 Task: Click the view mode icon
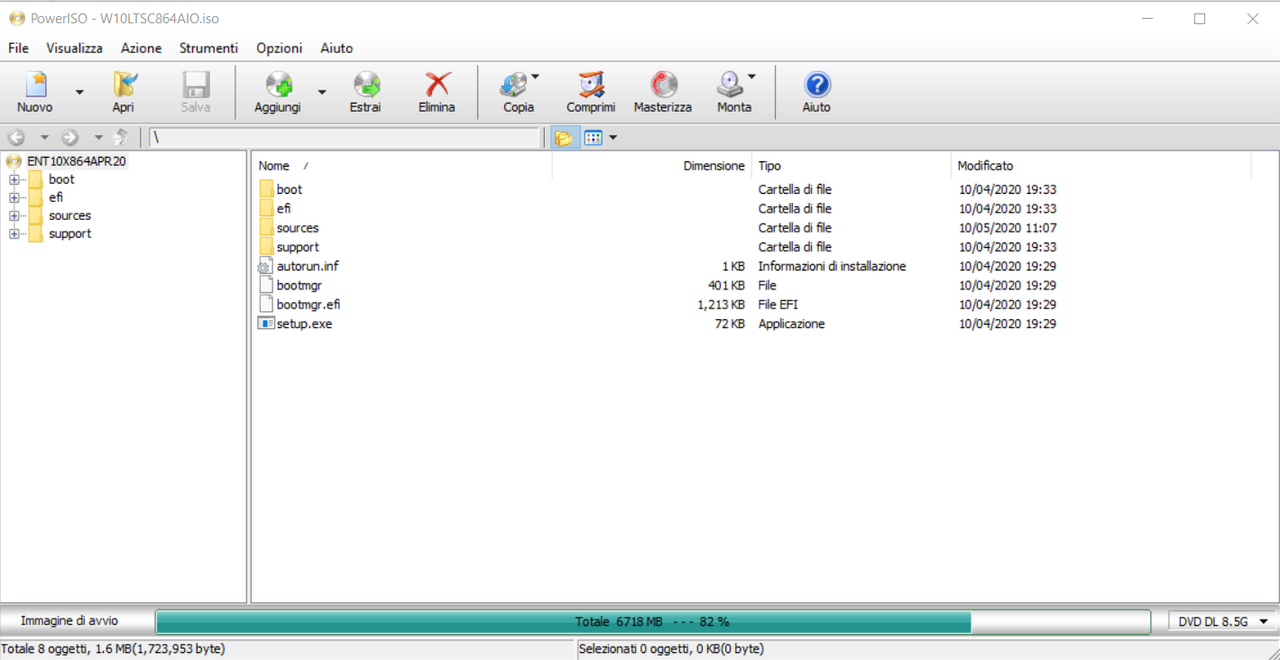pos(593,138)
